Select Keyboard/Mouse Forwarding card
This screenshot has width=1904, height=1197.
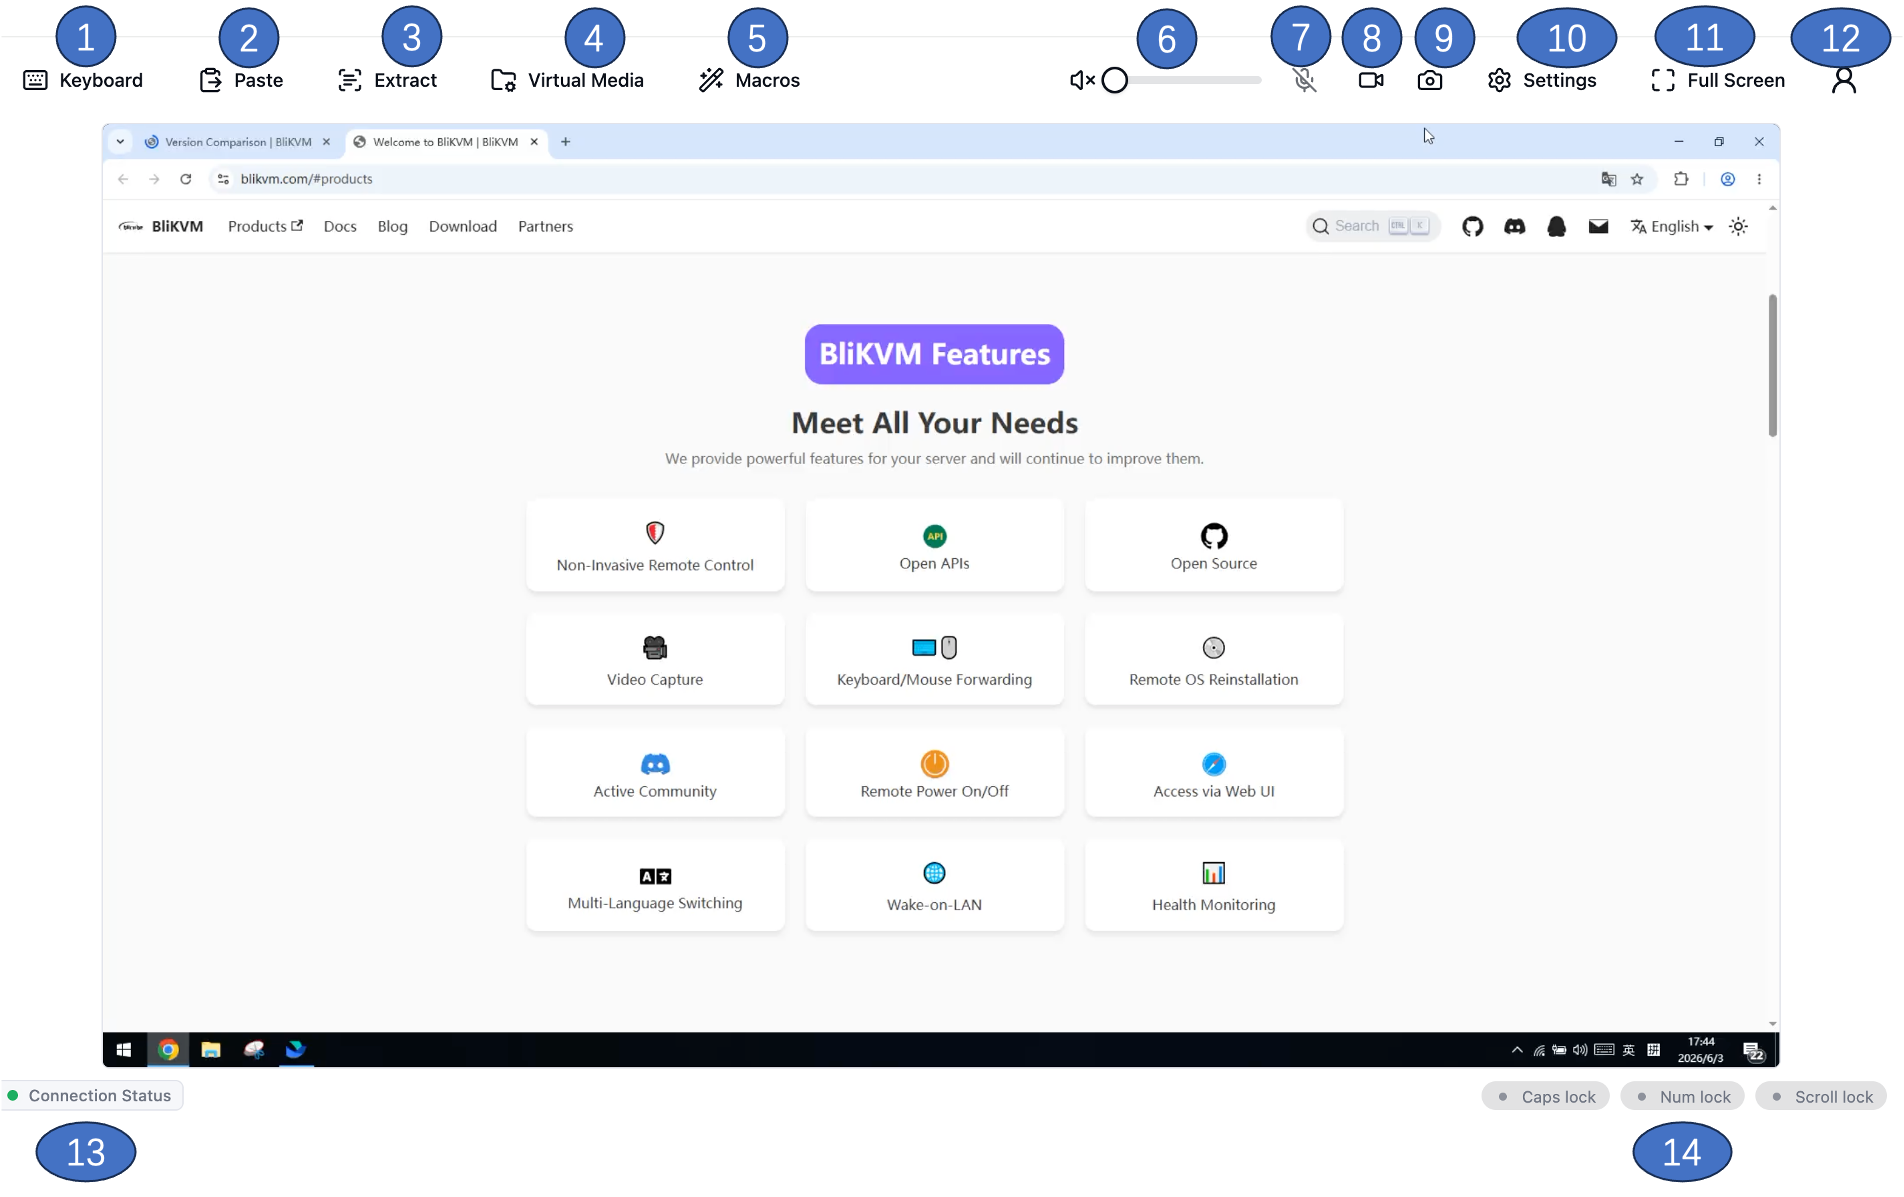(934, 659)
